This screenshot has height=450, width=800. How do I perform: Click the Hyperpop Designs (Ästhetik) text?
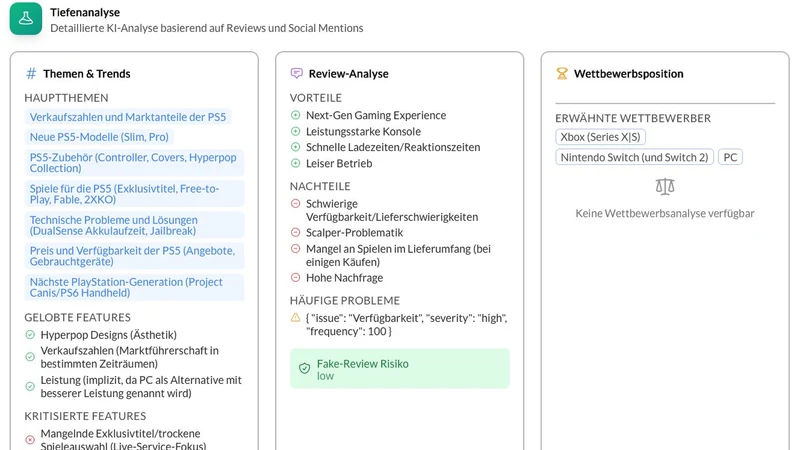[109, 335]
